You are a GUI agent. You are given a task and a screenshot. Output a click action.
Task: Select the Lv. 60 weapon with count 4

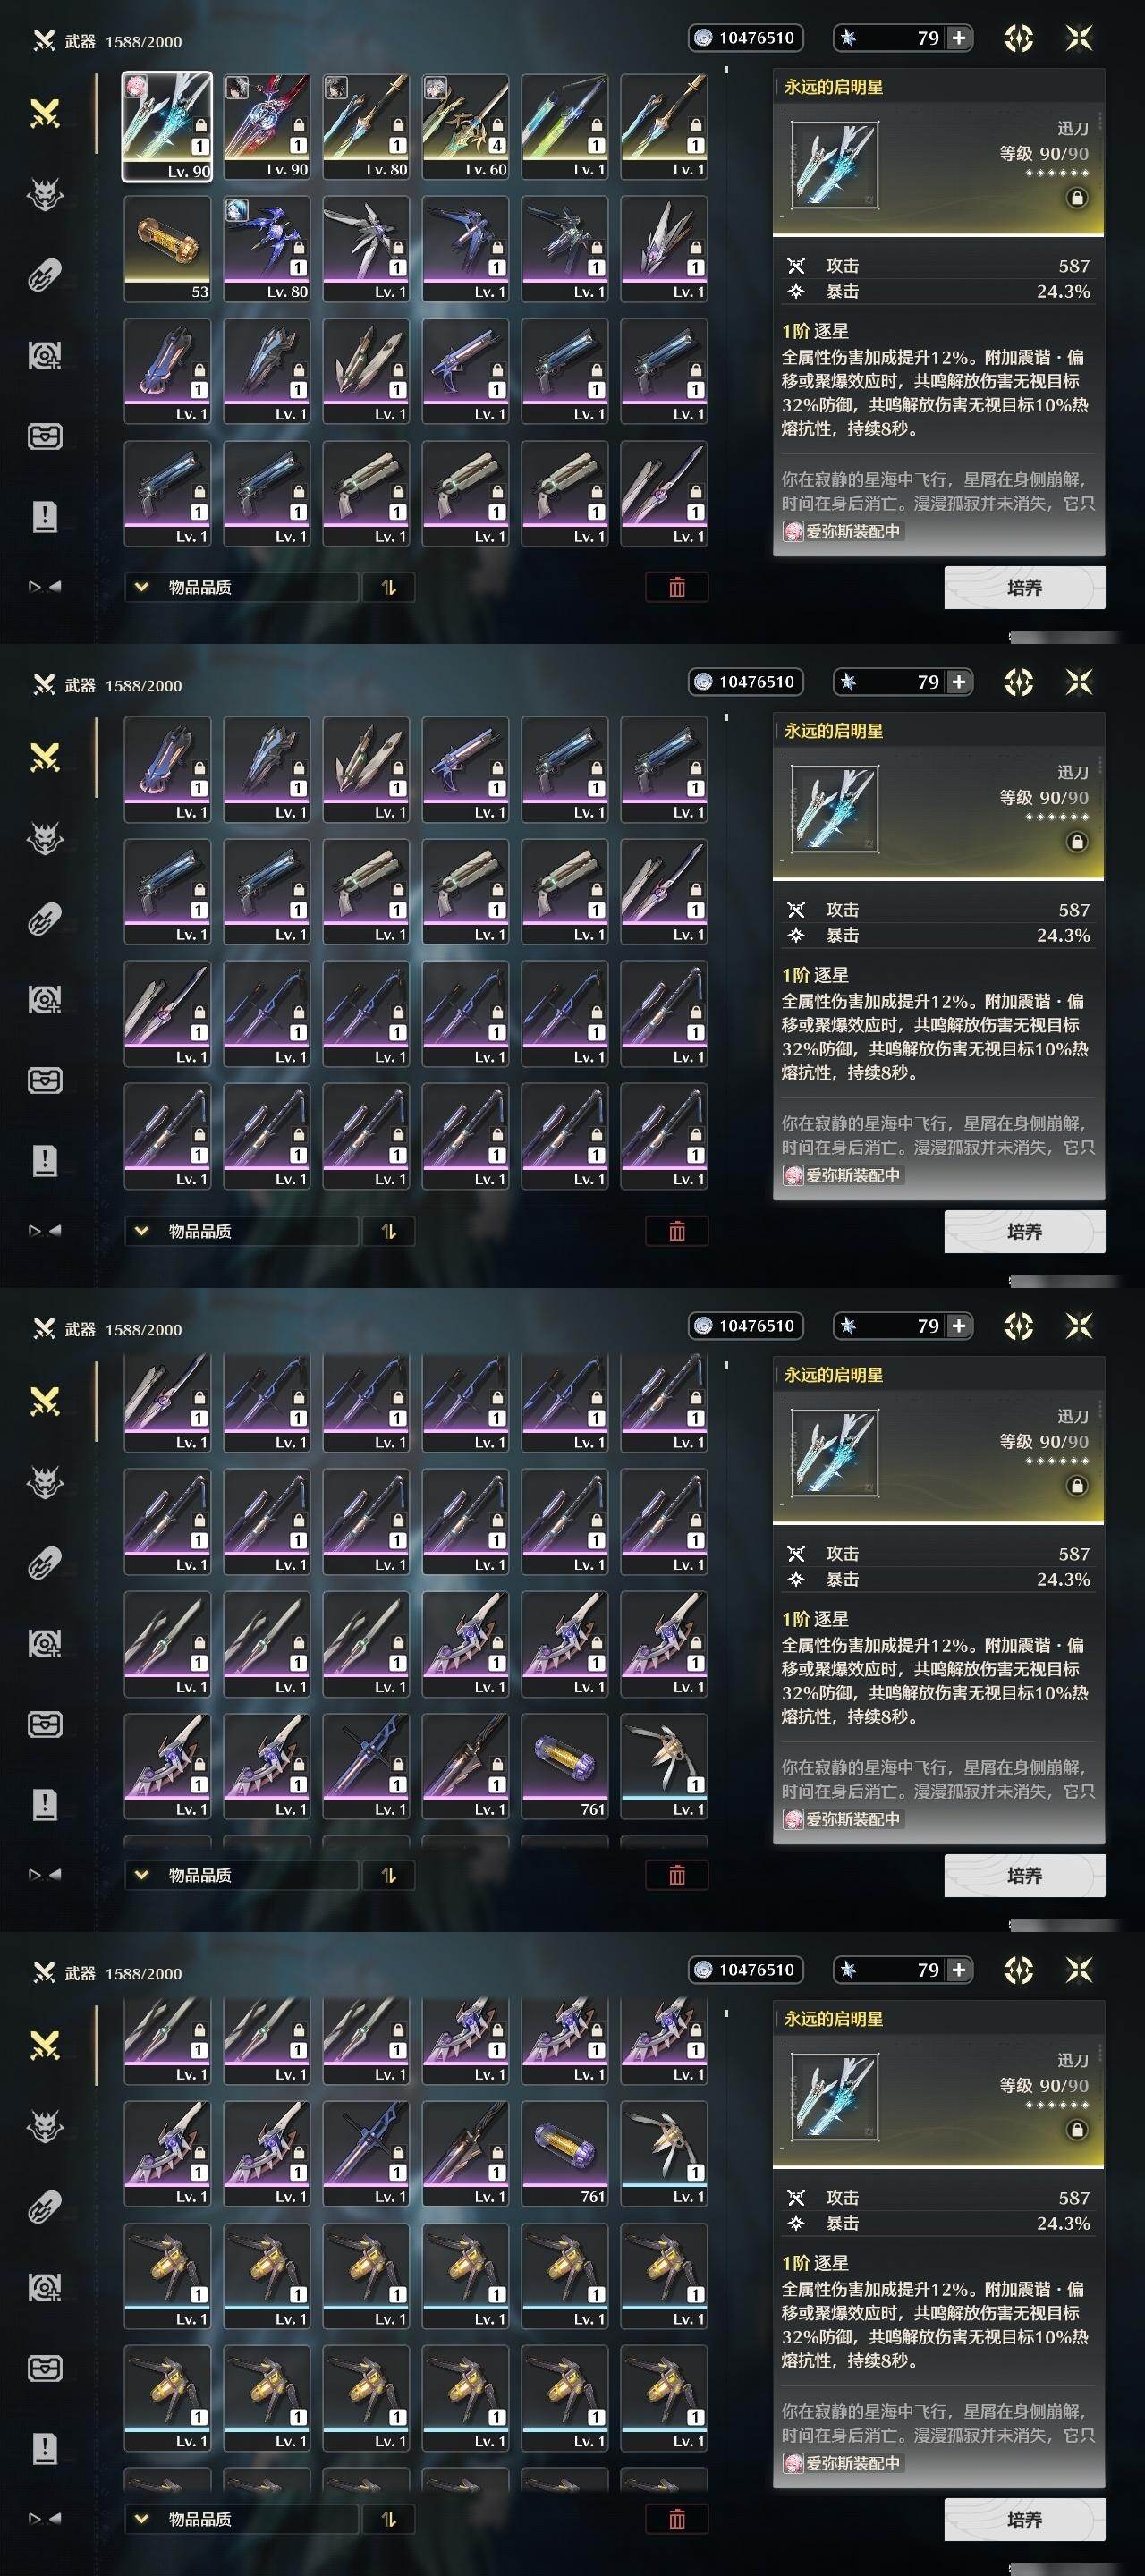pyautogui.click(x=465, y=126)
